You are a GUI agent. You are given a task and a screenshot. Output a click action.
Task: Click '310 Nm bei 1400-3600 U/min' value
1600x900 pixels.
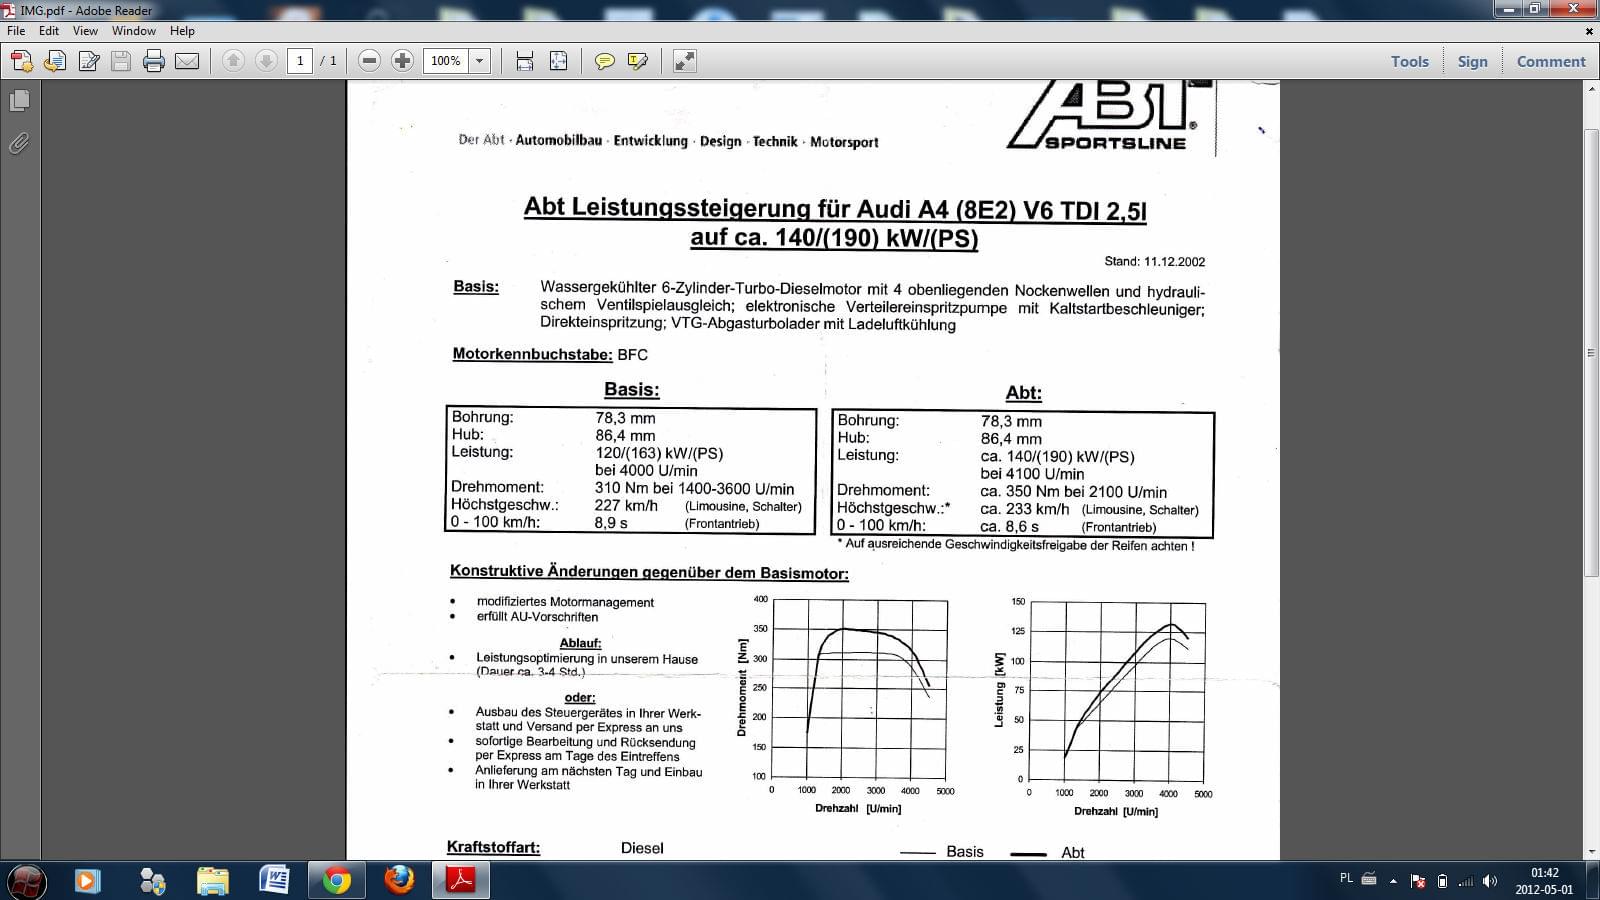(694, 489)
